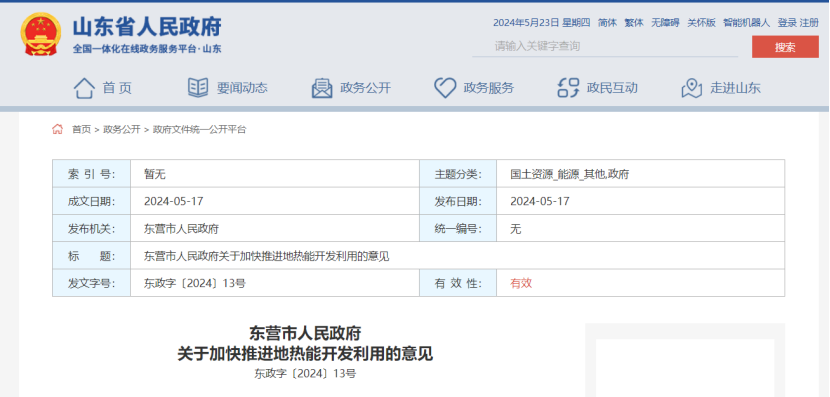Image resolution: width=830 pixels, height=397 pixels.
Task: Click the 统一编号 label cell
Action: pos(458,229)
